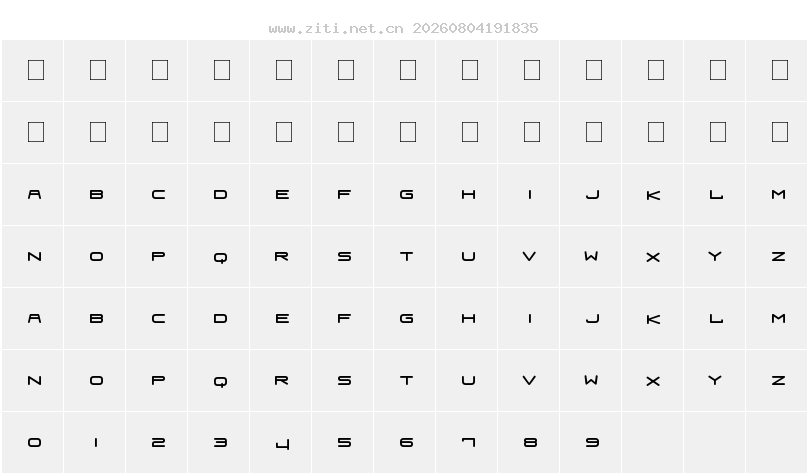Viewport: 808px width, 476px height.
Task: Select the first uppercase M glyph cell
Action: point(777,195)
